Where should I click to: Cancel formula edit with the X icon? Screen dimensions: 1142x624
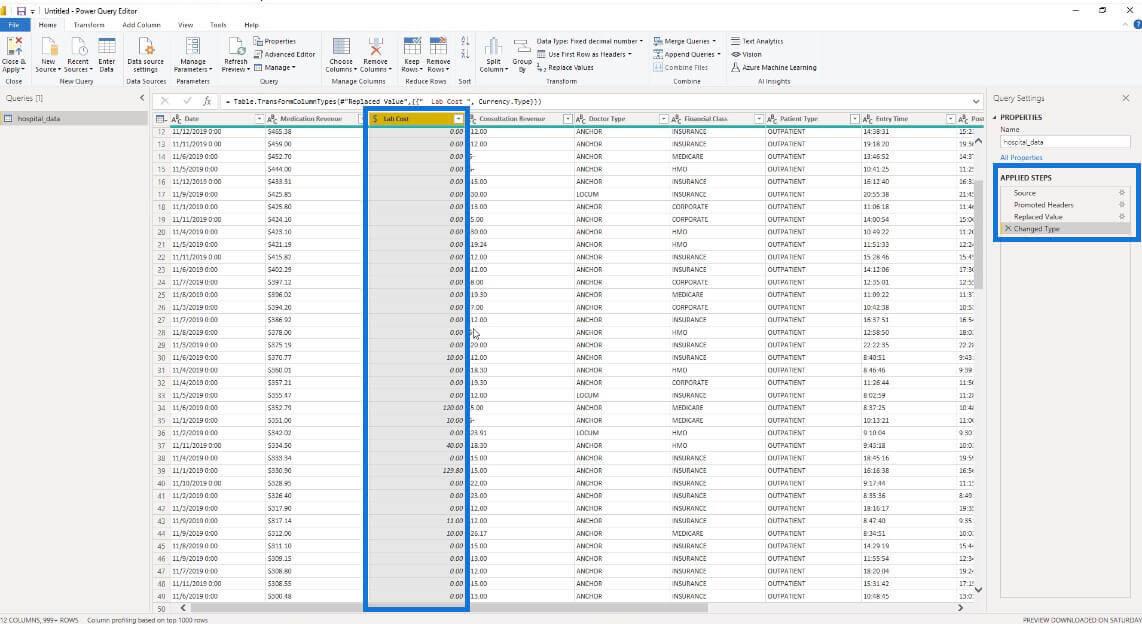click(165, 101)
